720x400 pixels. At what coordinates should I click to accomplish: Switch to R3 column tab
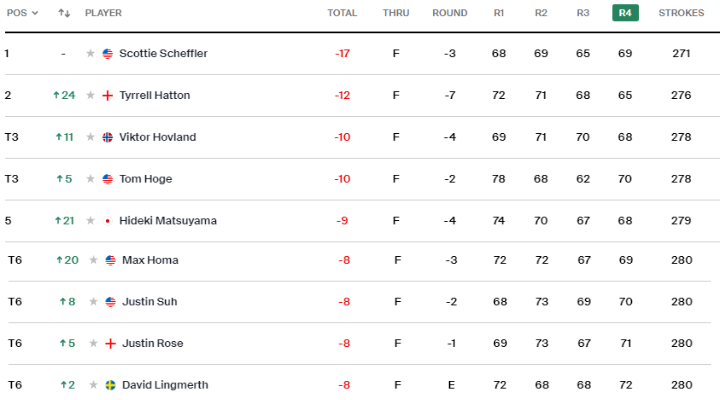(583, 13)
